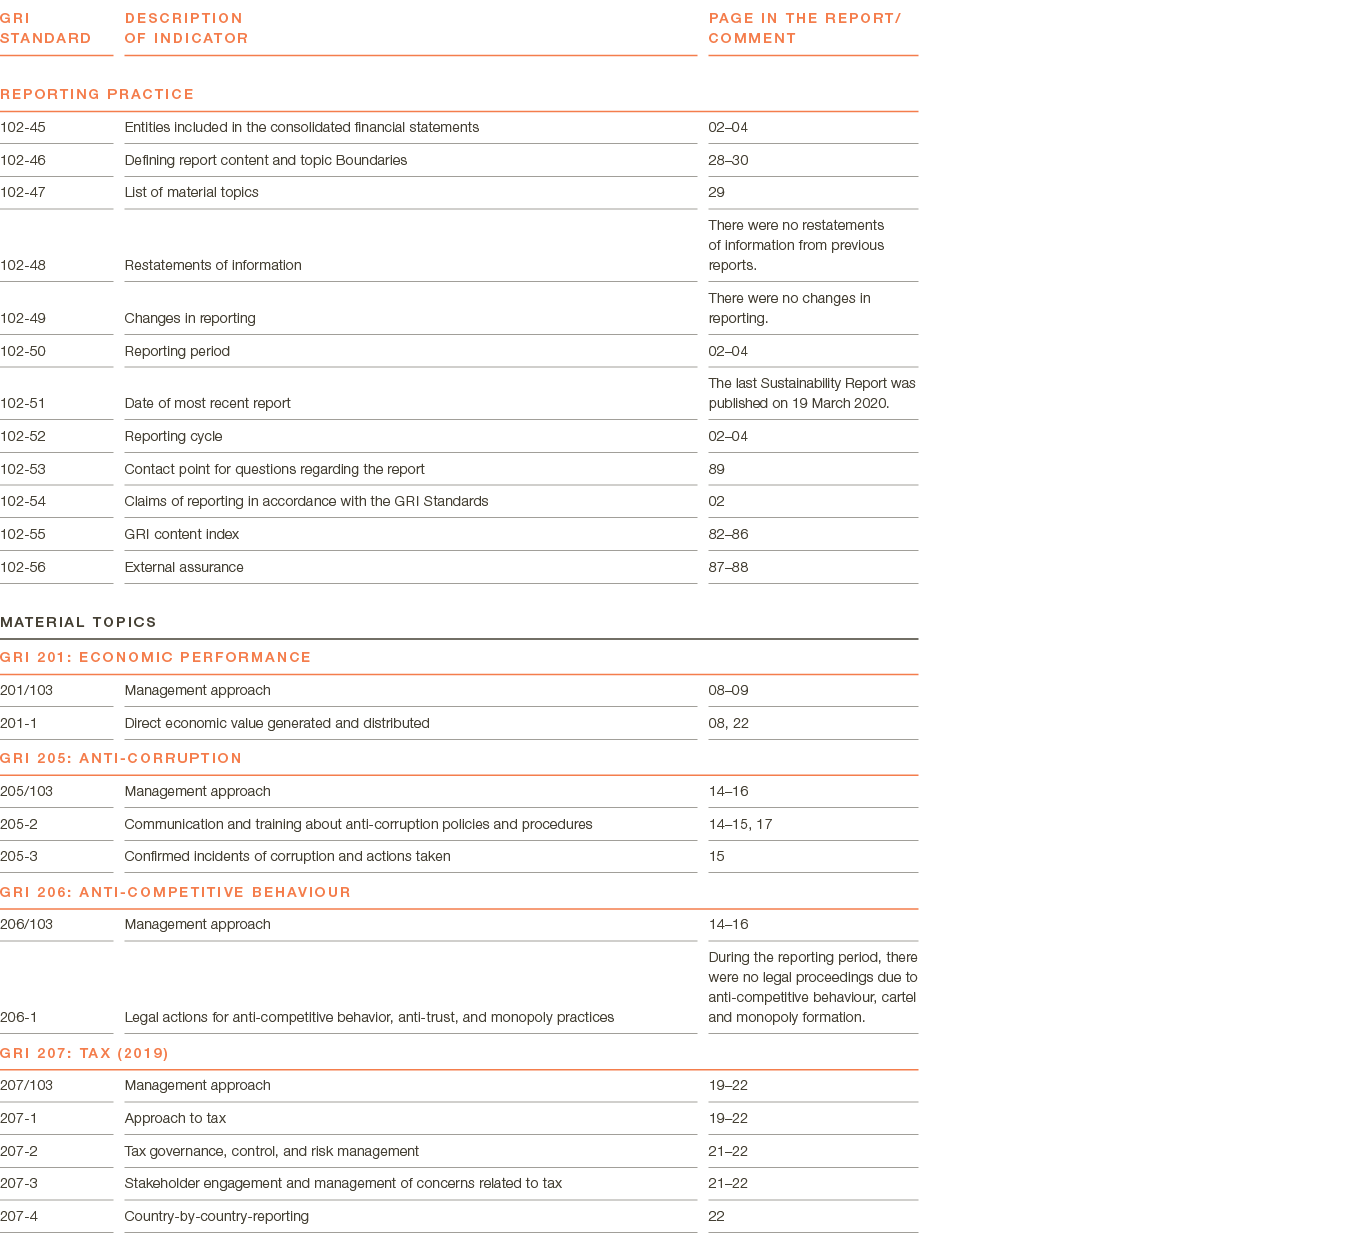Click 'Stakeholder engagement and management of concerns' row
1361x1246 pixels.
coord(344,1183)
